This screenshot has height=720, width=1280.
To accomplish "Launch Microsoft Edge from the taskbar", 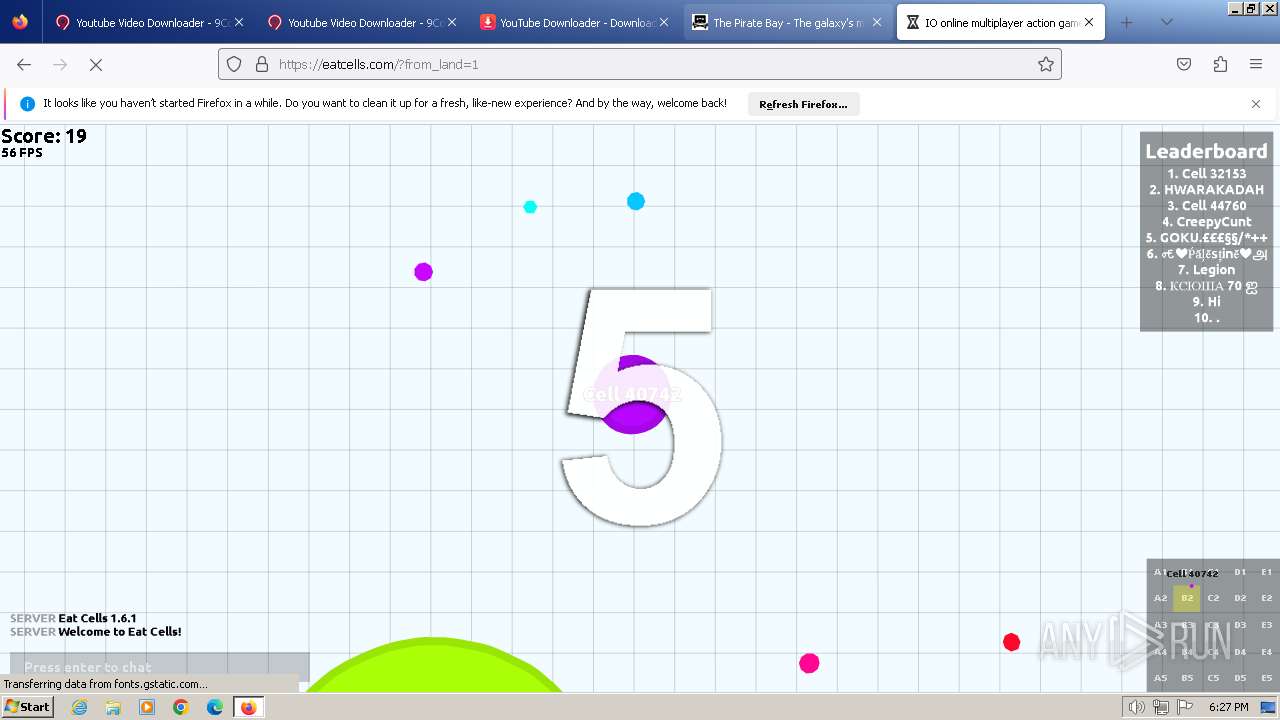I will (215, 707).
